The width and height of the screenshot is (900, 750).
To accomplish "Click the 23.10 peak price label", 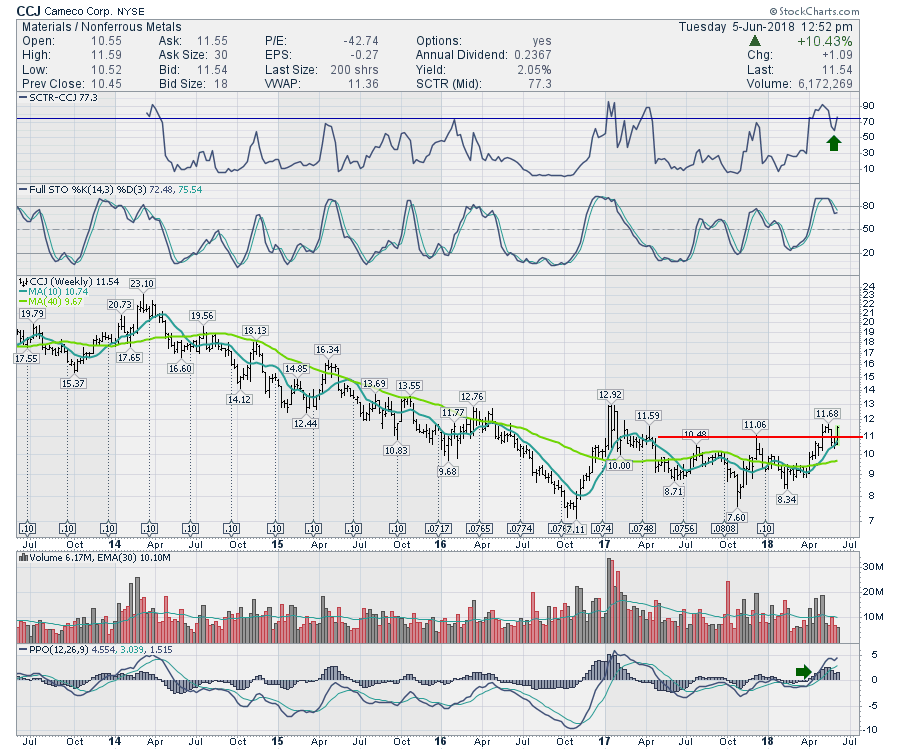I will pyautogui.click(x=143, y=283).
